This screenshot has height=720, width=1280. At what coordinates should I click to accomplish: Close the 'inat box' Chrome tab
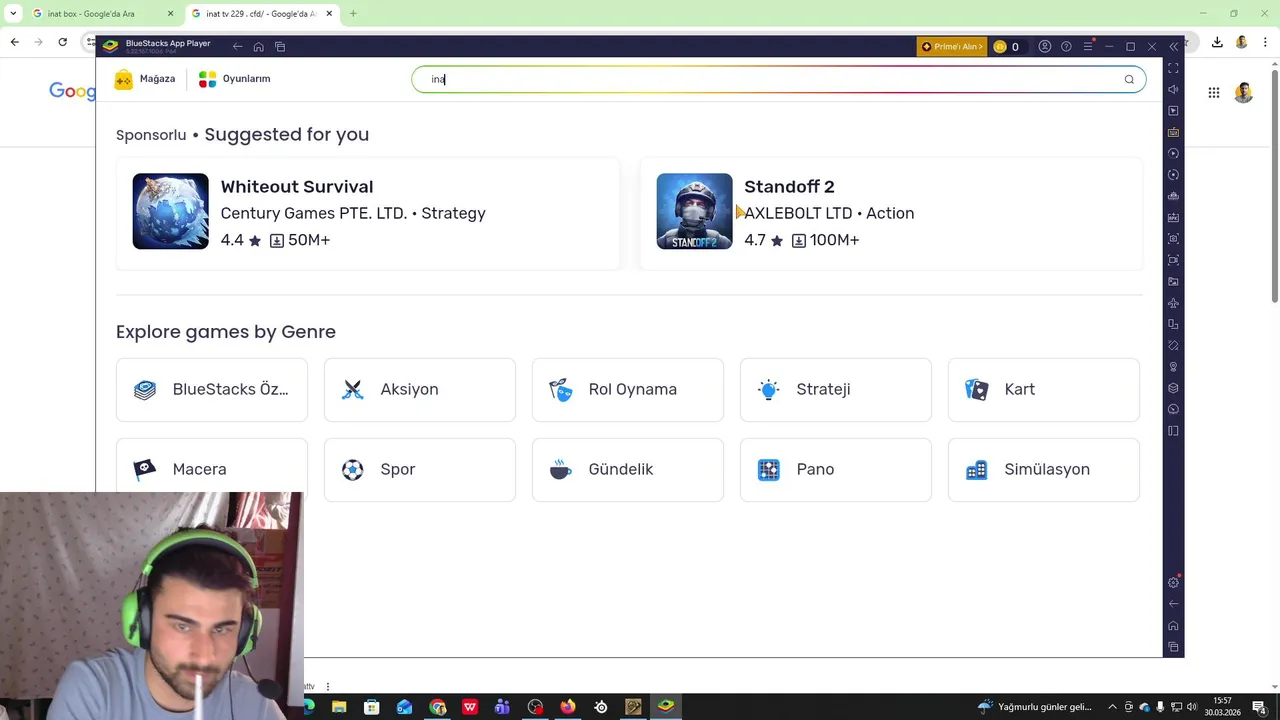pos(170,14)
